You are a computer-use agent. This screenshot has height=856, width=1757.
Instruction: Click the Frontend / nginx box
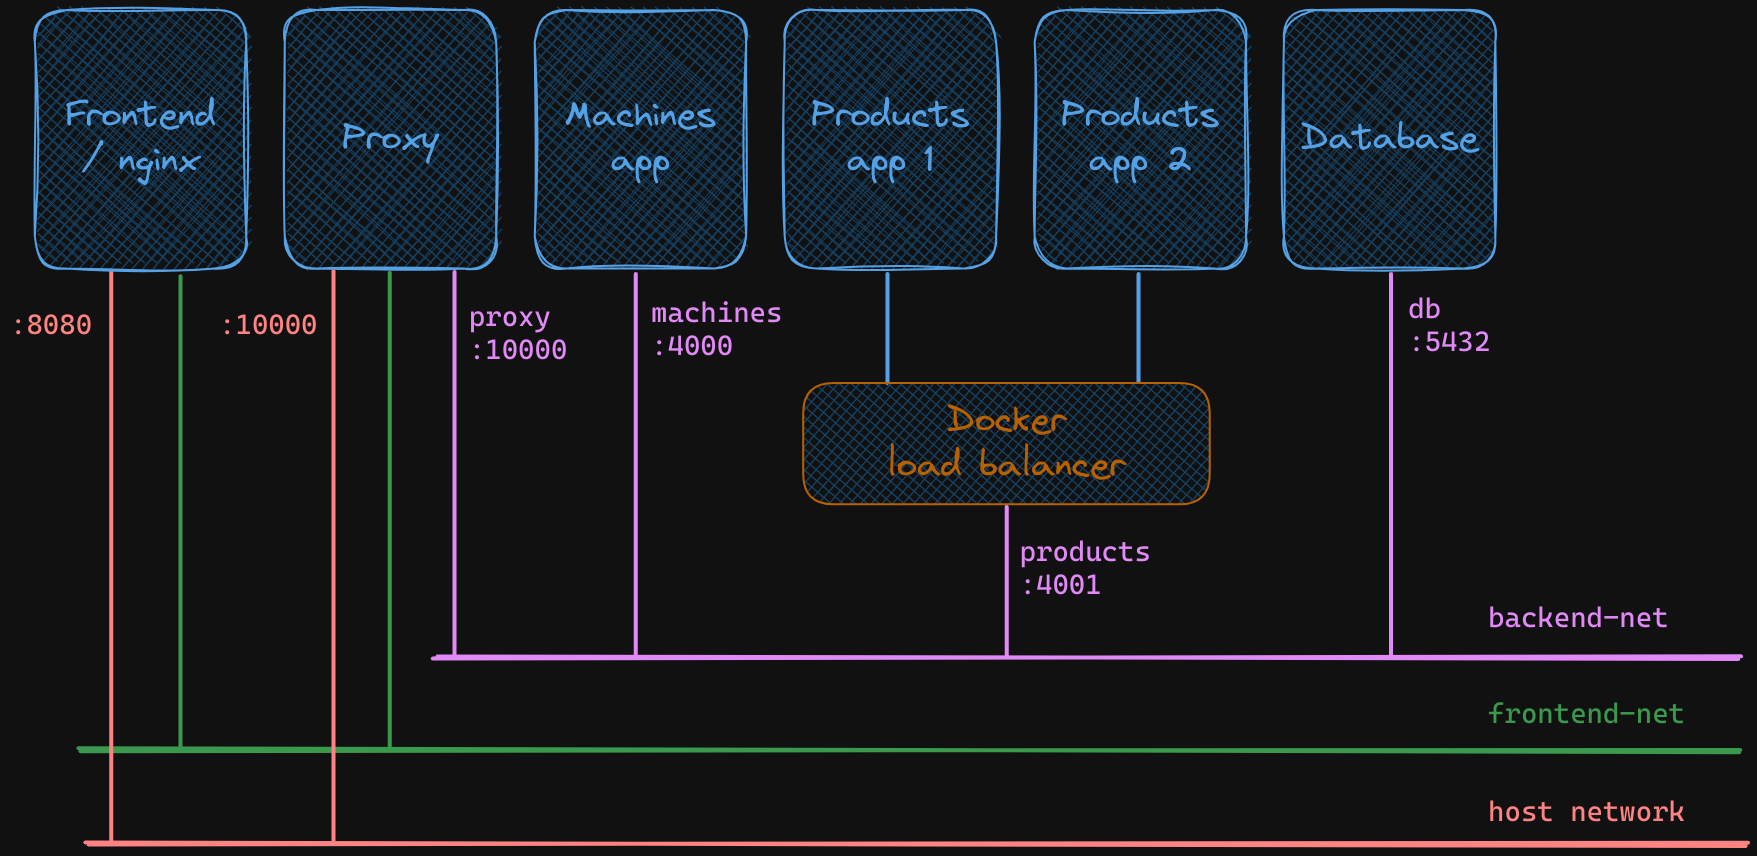(x=141, y=139)
